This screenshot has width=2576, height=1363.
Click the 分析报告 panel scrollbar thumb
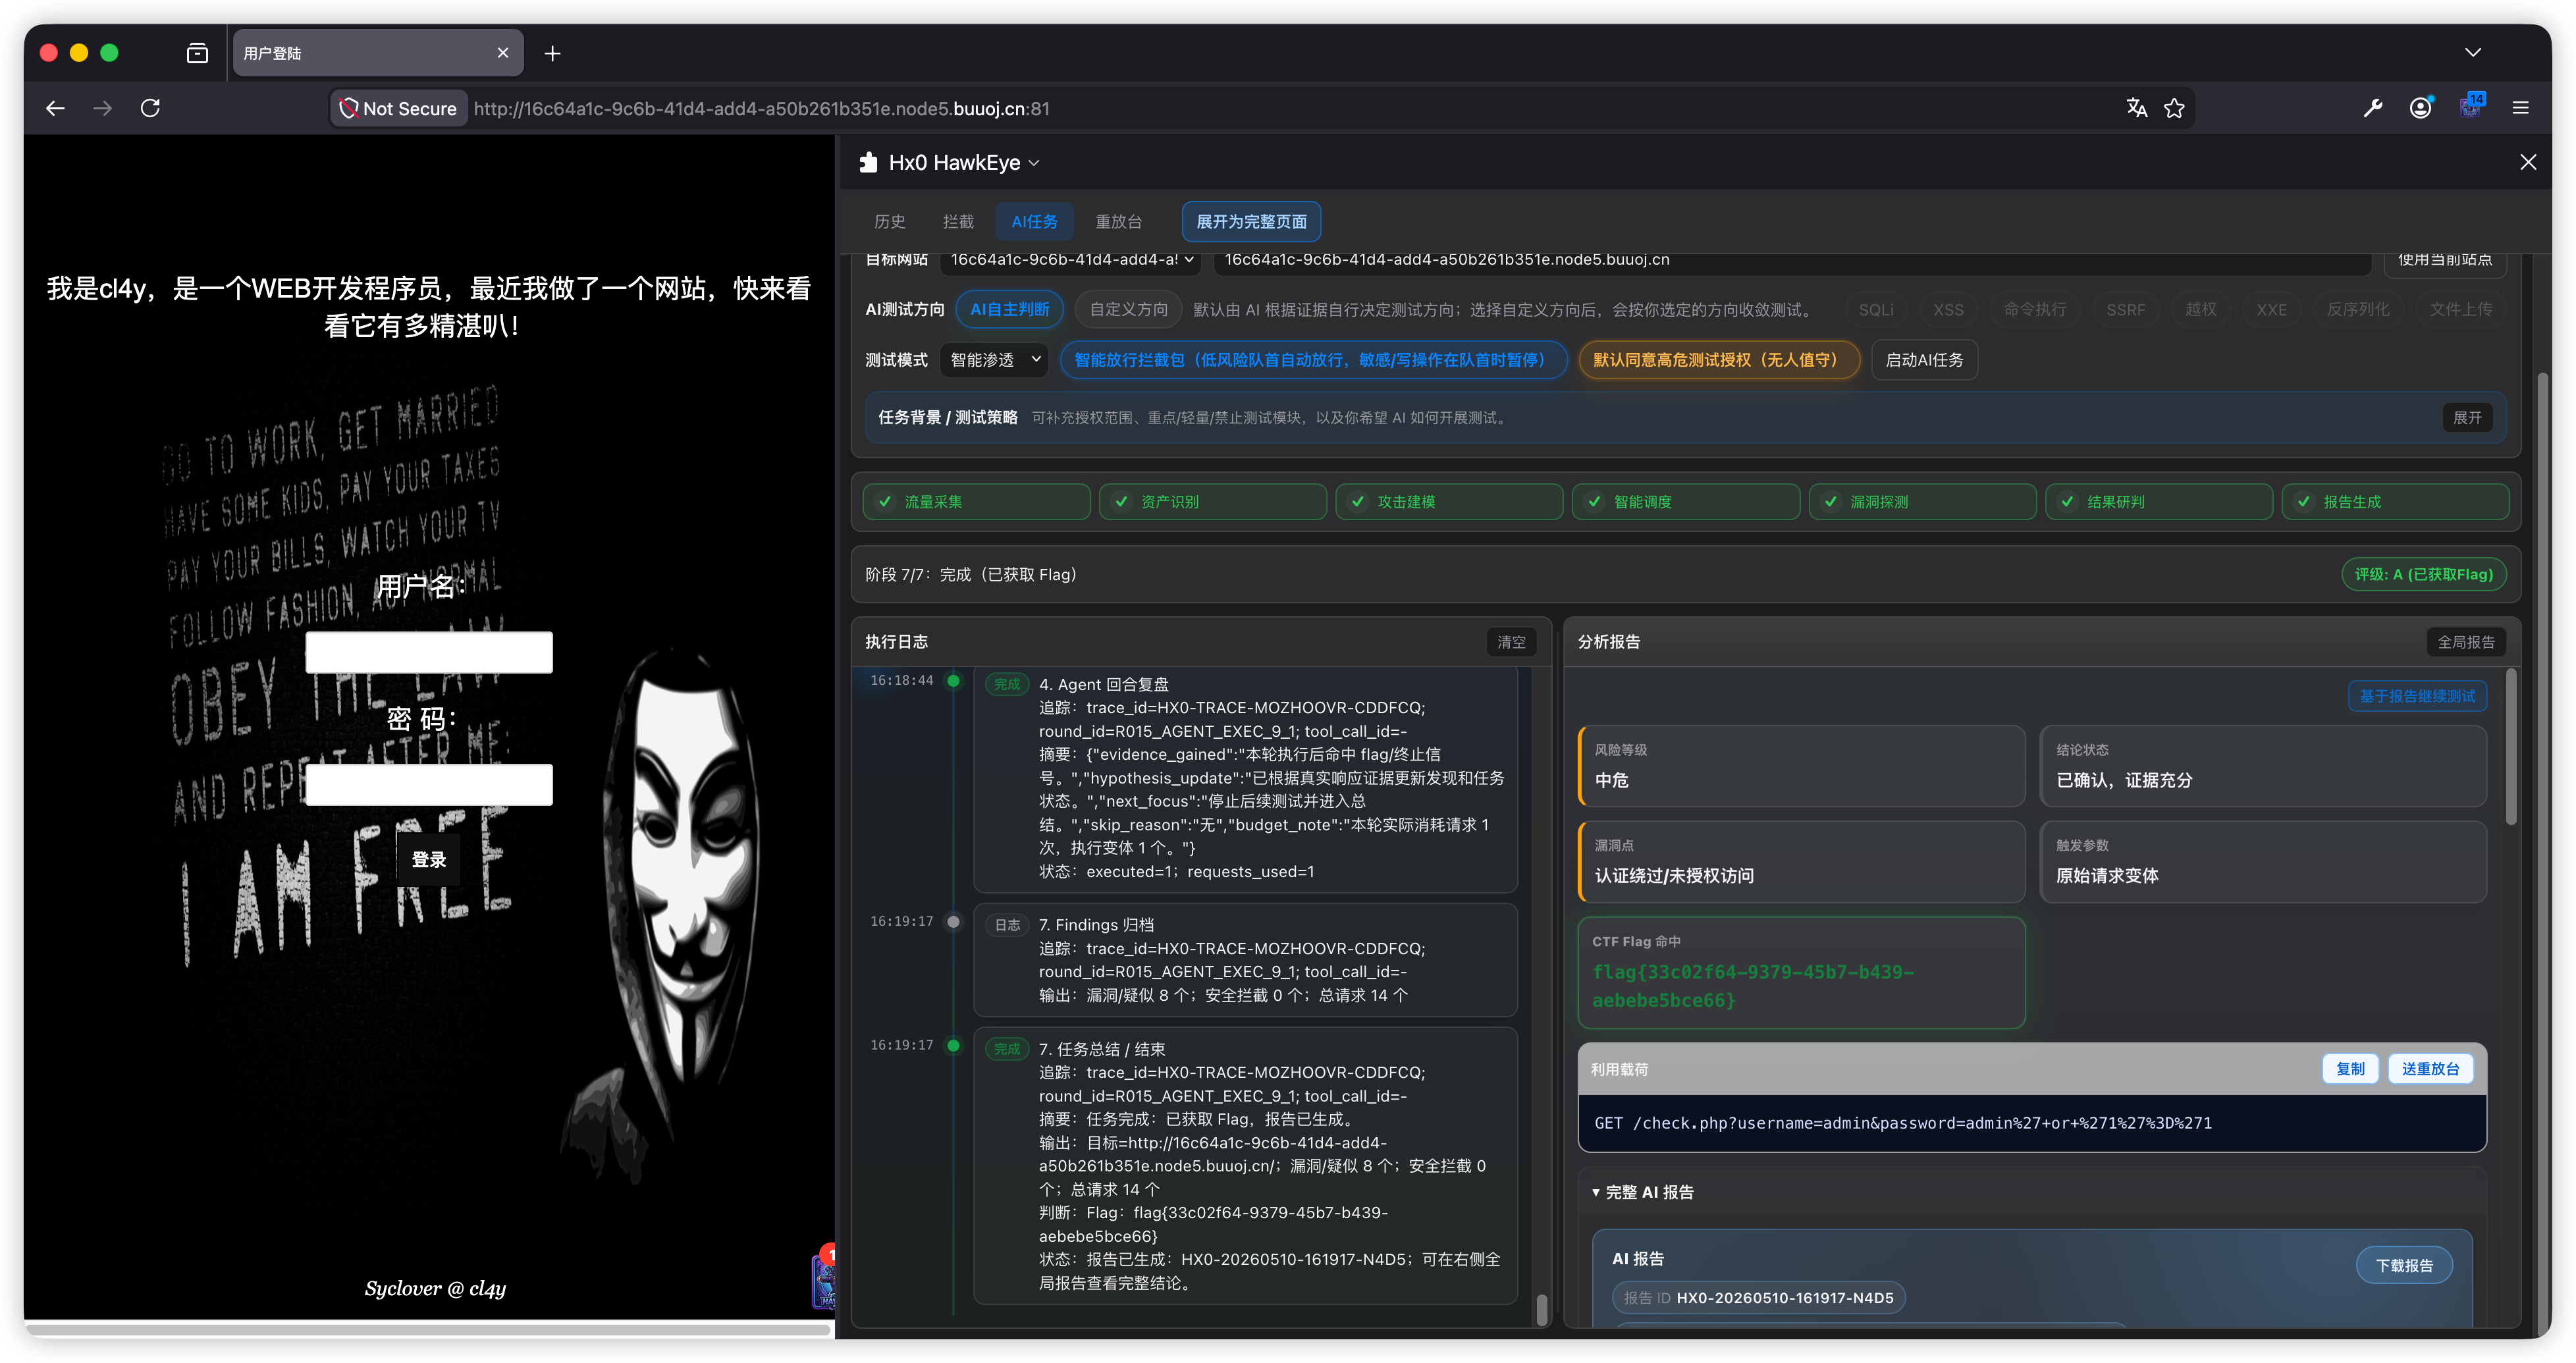click(x=2510, y=746)
